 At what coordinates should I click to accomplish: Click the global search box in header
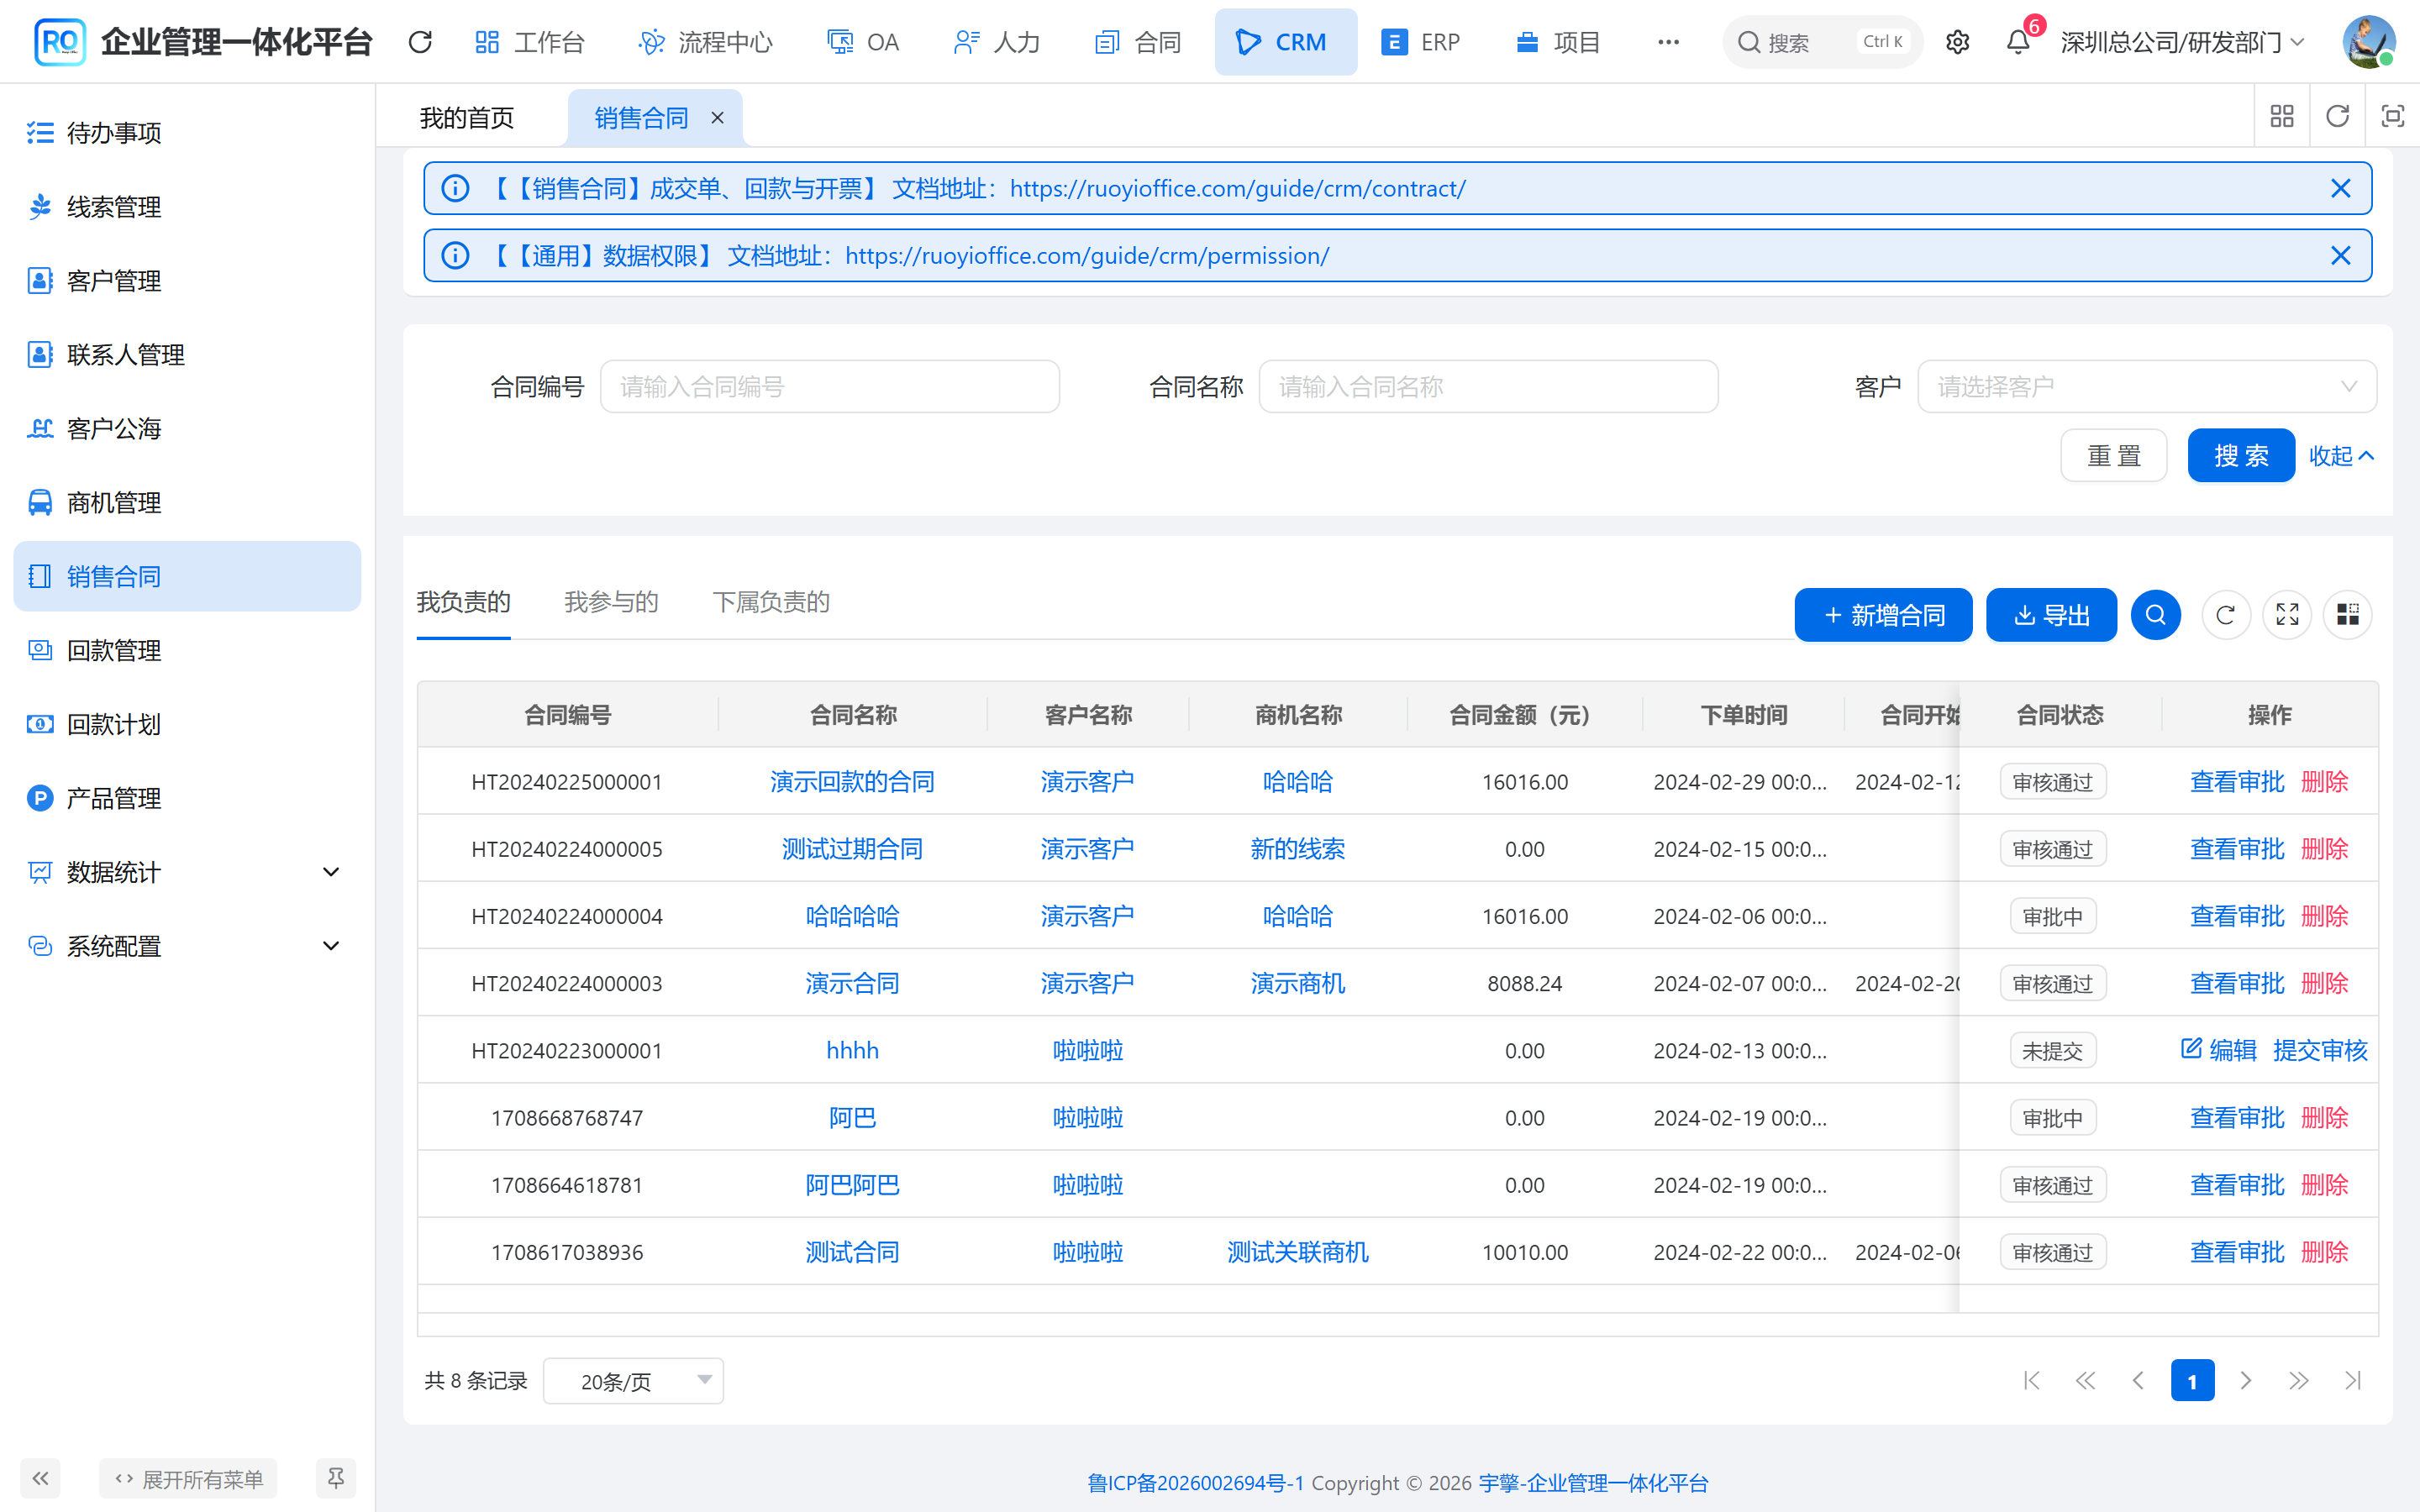click(1822, 42)
